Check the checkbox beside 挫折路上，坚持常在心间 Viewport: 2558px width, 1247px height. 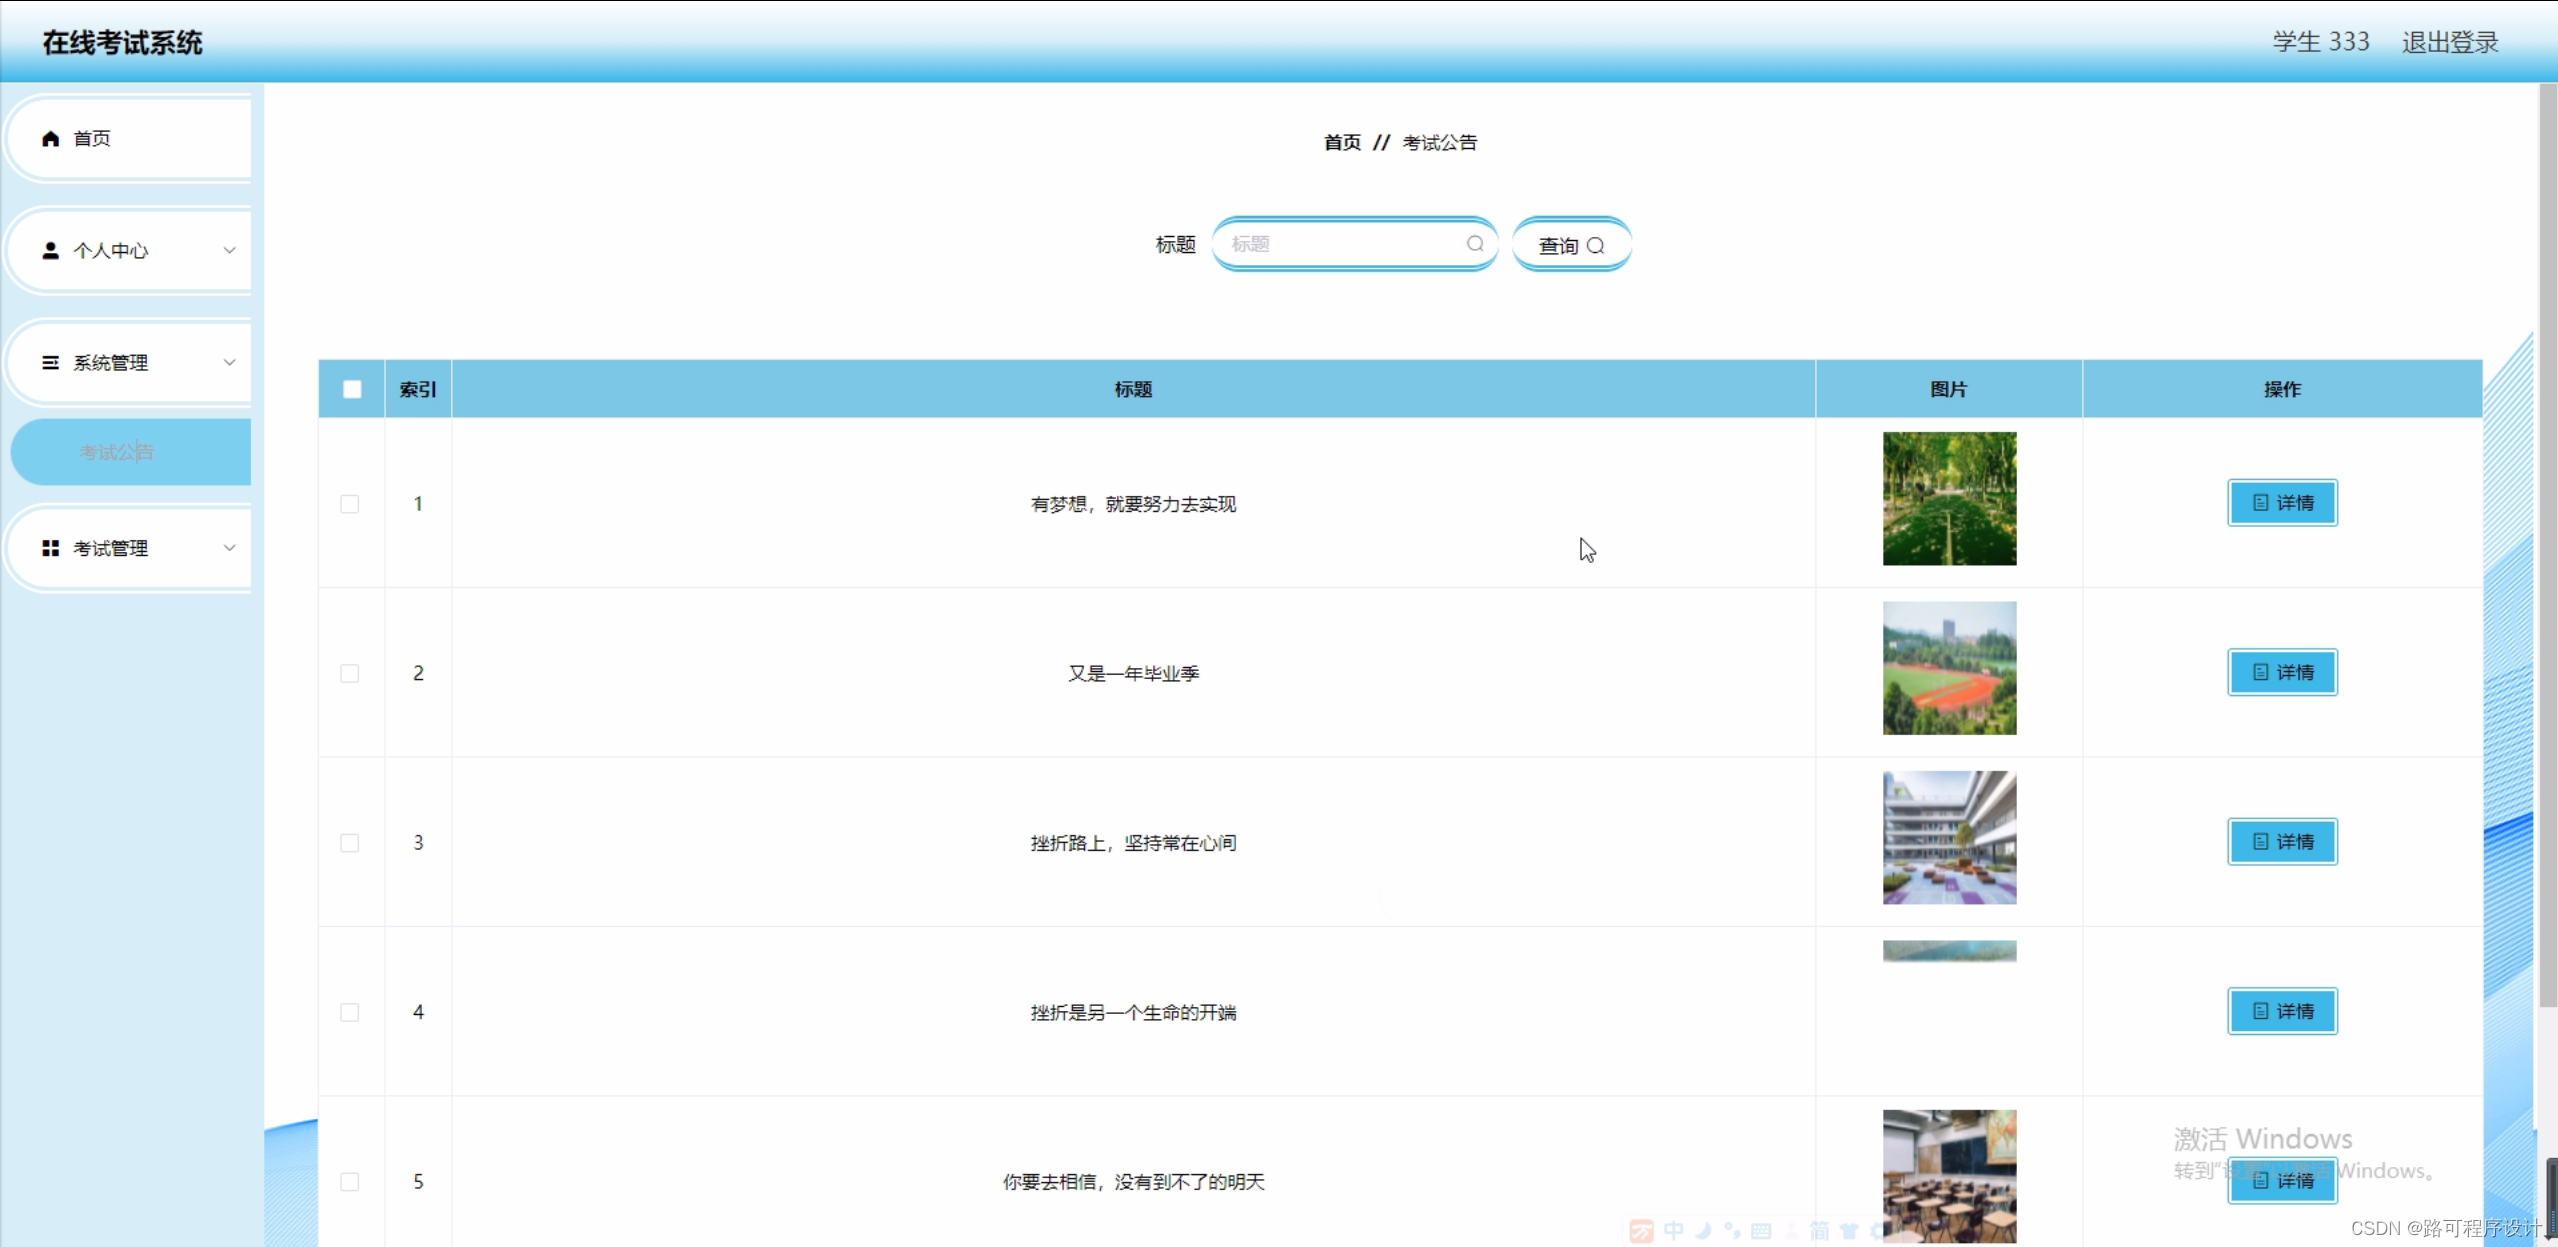348,842
